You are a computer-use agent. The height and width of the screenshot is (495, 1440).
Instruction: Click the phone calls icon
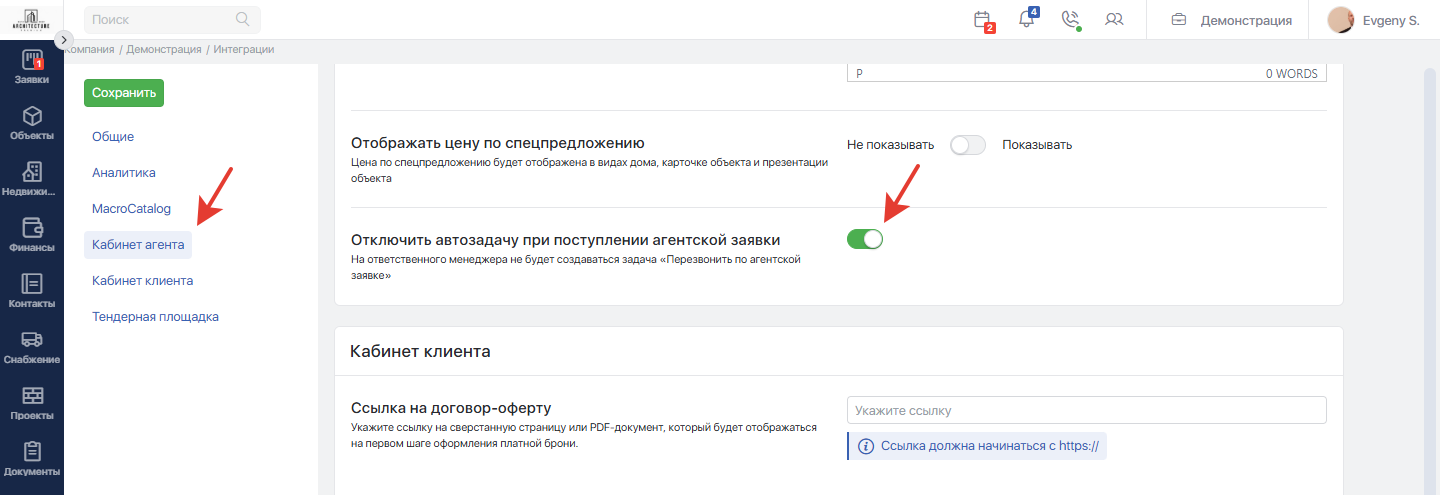click(1070, 20)
